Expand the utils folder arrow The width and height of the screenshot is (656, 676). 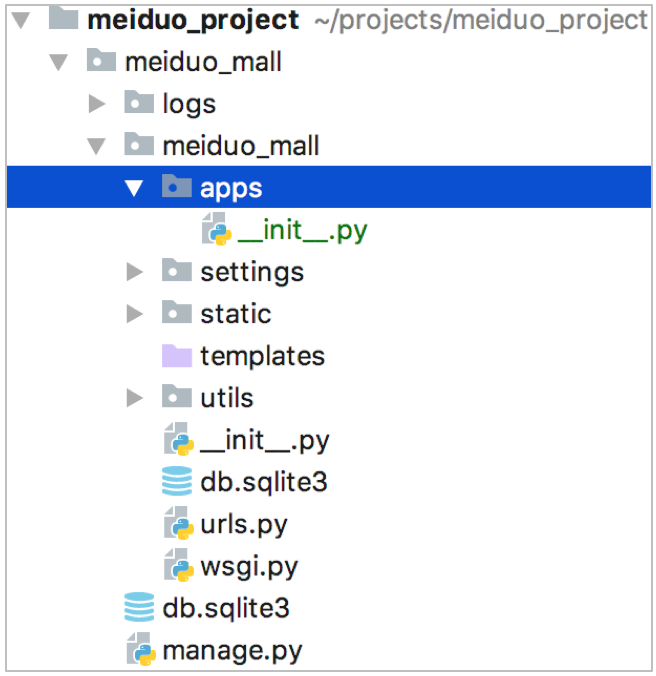(x=135, y=398)
